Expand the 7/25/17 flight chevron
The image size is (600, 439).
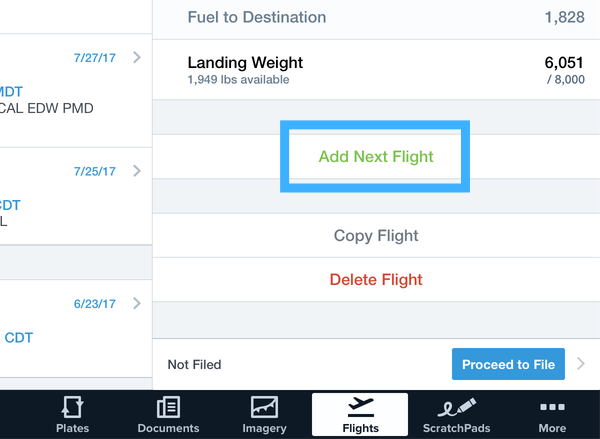(x=137, y=171)
